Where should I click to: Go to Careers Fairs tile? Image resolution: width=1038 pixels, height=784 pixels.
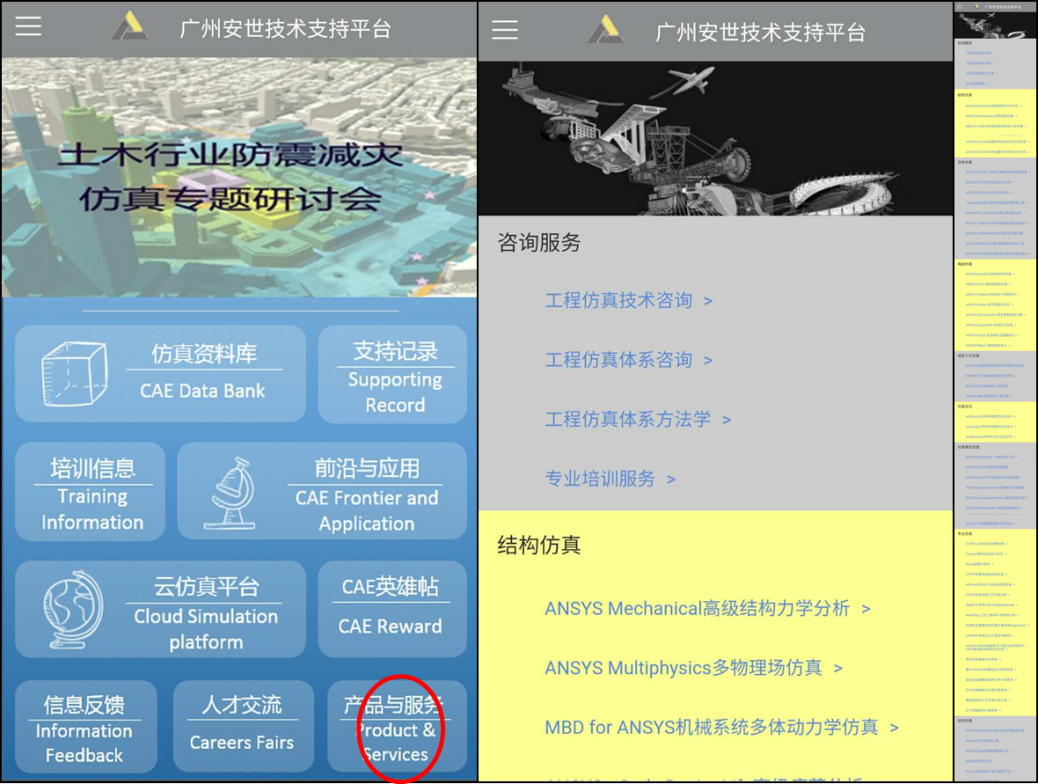(x=242, y=727)
